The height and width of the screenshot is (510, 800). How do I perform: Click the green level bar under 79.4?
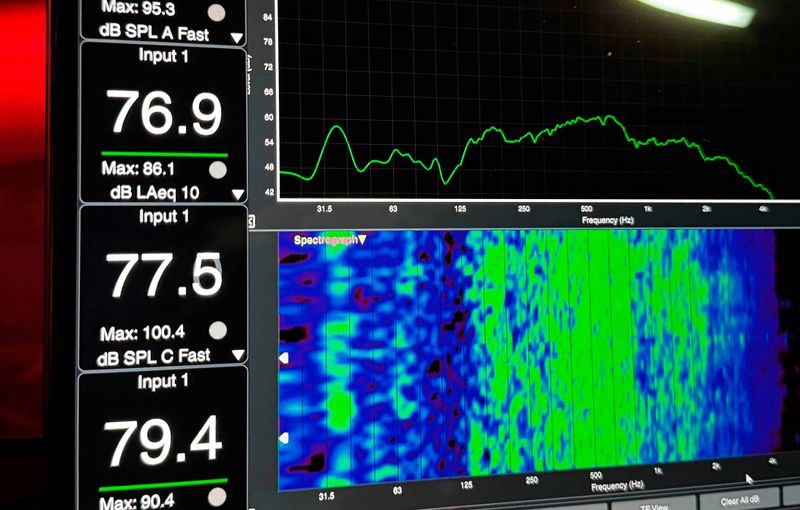point(163,485)
